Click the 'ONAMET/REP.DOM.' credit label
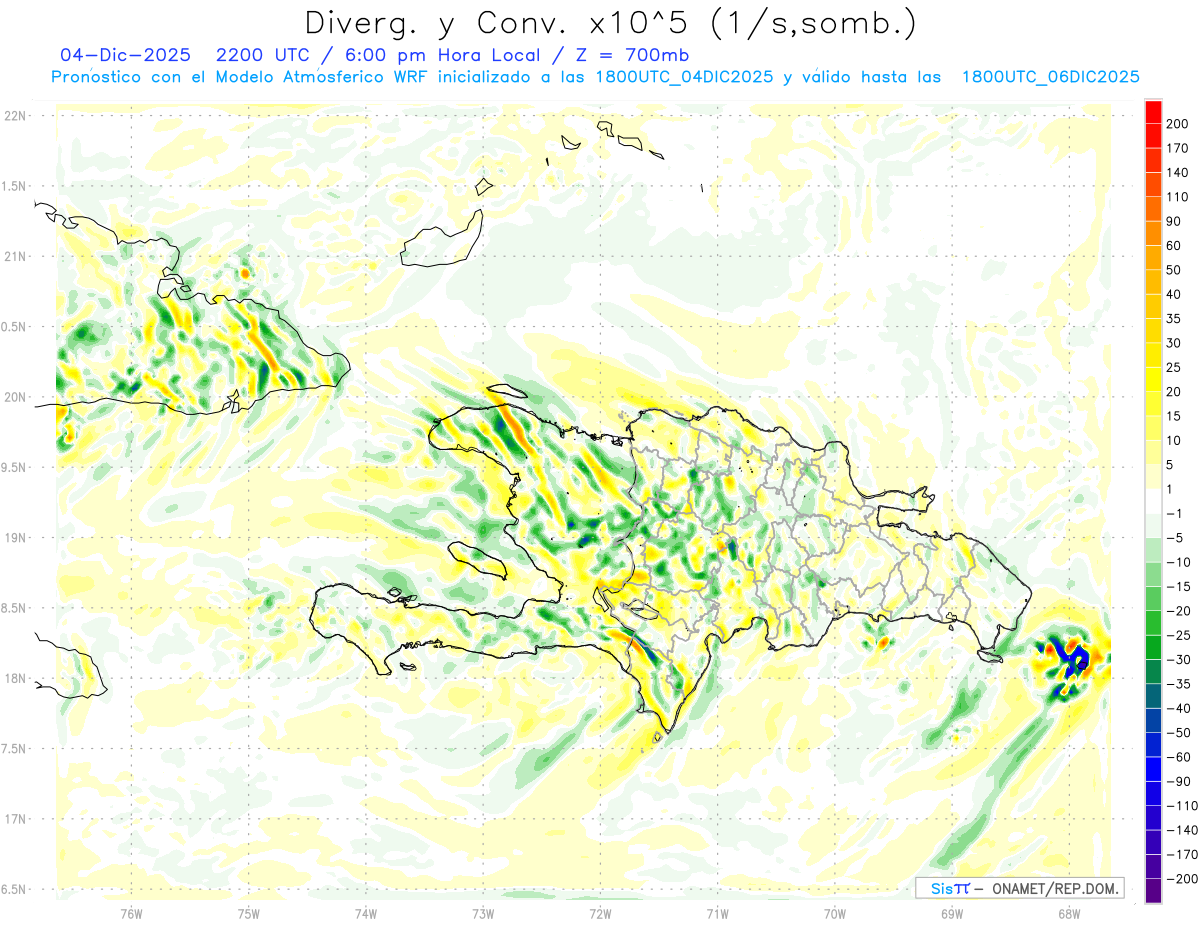The image size is (1200, 927). pos(1056,888)
